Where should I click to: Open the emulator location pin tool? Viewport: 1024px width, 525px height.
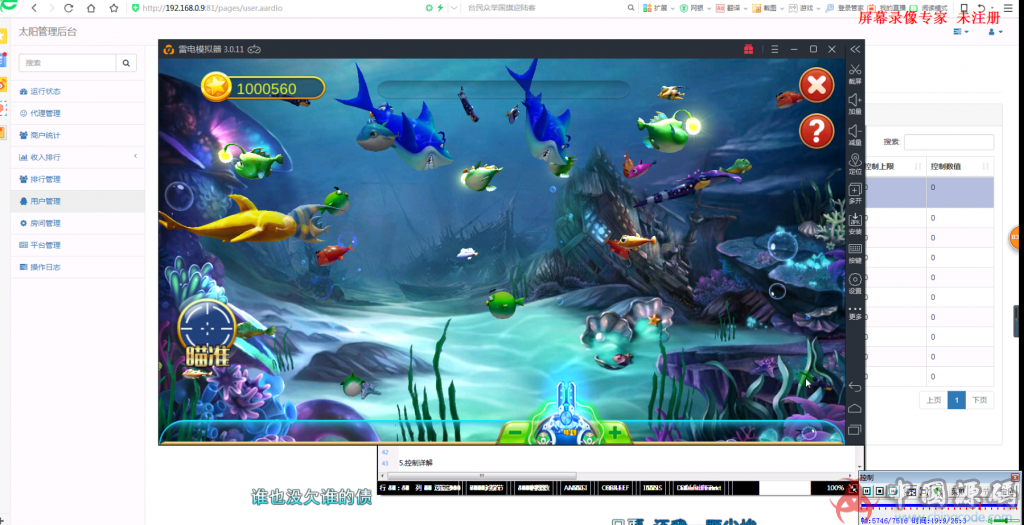(855, 160)
